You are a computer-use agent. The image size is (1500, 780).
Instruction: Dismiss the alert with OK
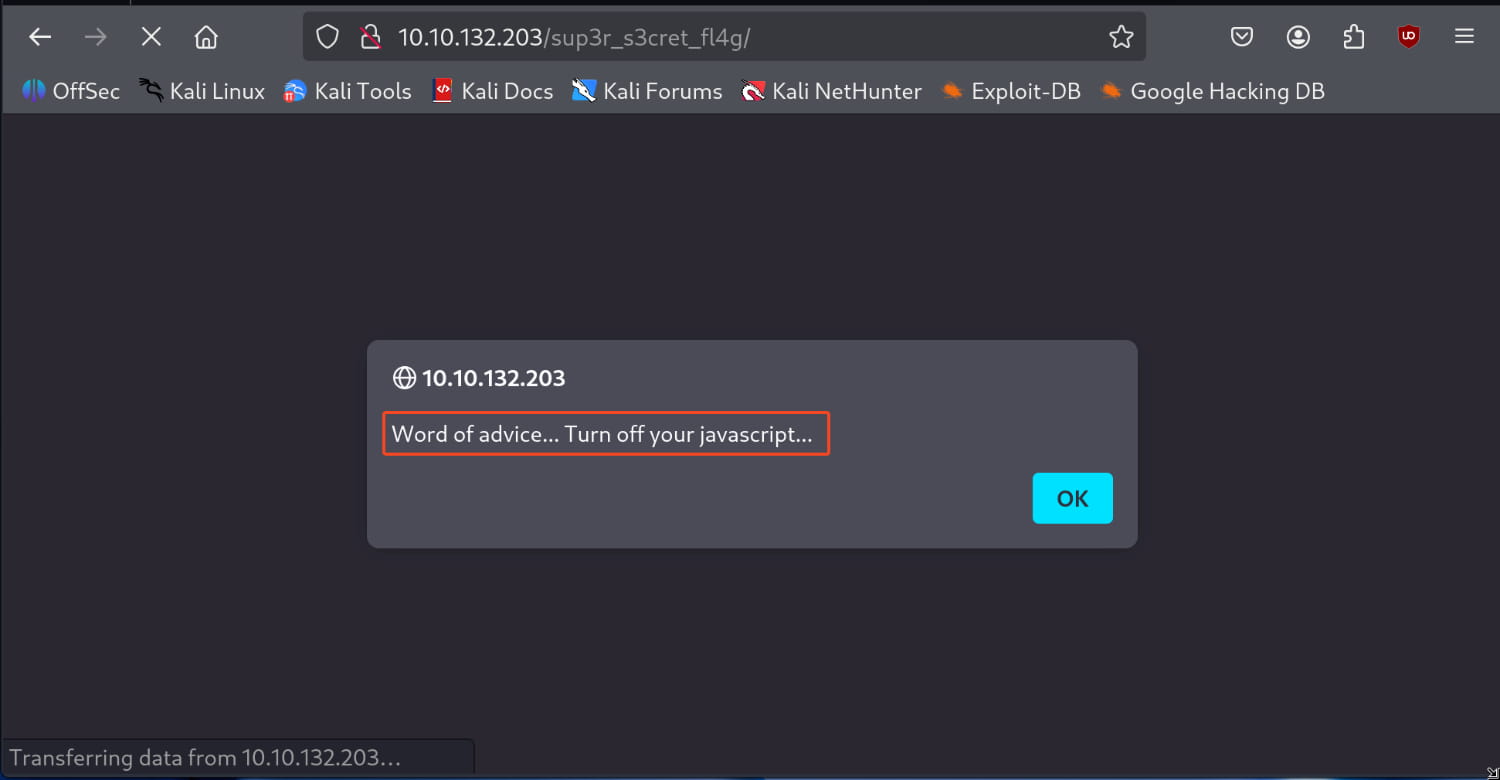(x=1072, y=498)
